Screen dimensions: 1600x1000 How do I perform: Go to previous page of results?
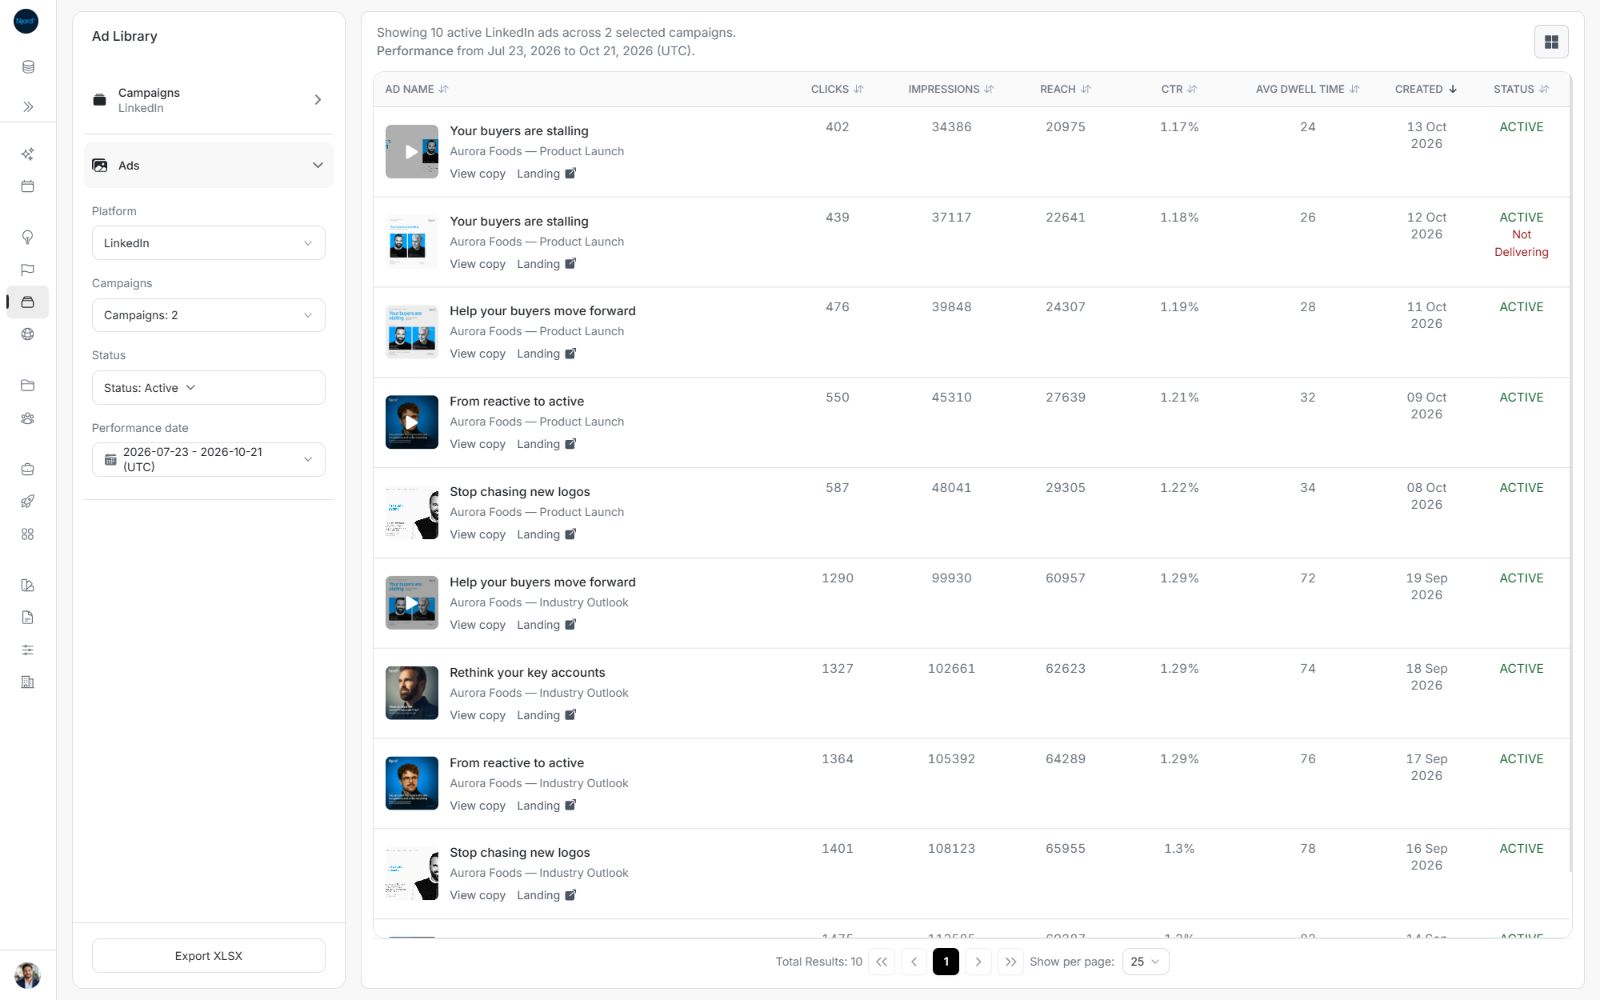pos(914,962)
